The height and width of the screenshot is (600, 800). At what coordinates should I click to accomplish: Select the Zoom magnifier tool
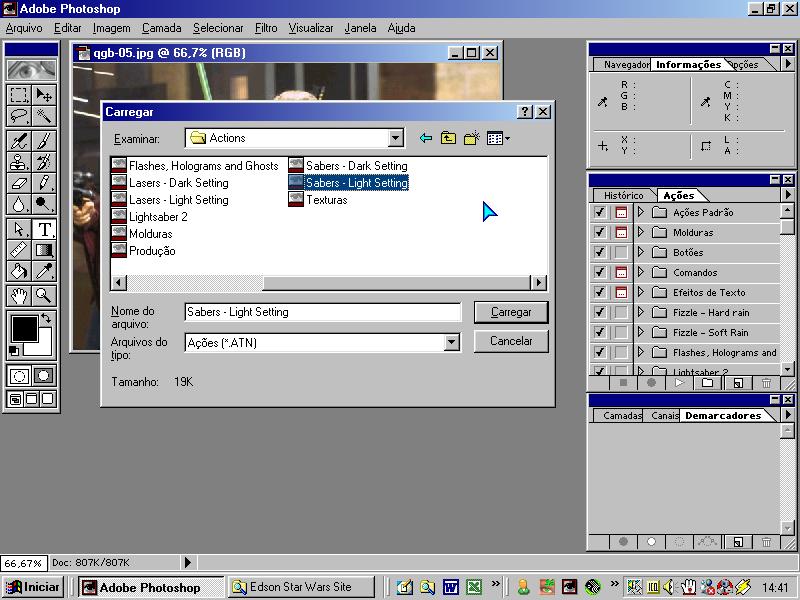44,295
